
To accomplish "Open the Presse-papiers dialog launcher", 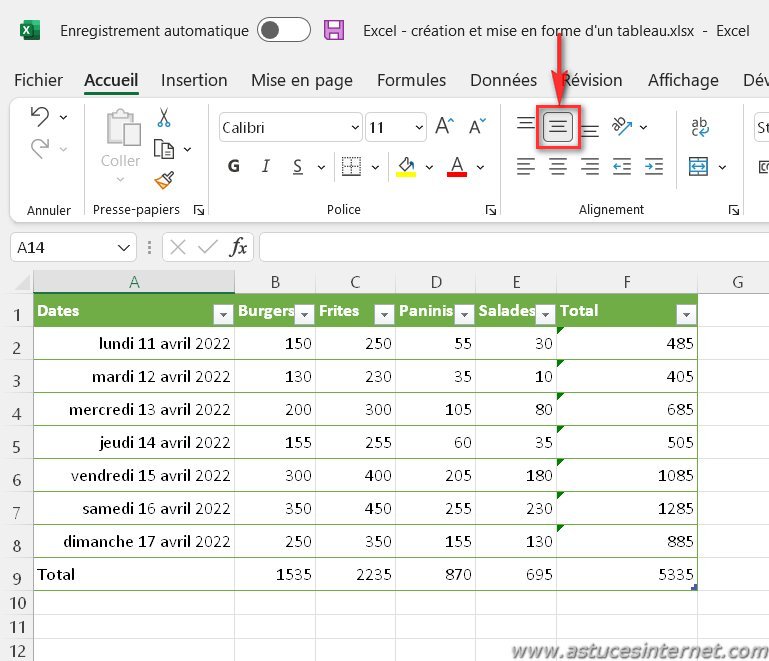I will (199, 210).
